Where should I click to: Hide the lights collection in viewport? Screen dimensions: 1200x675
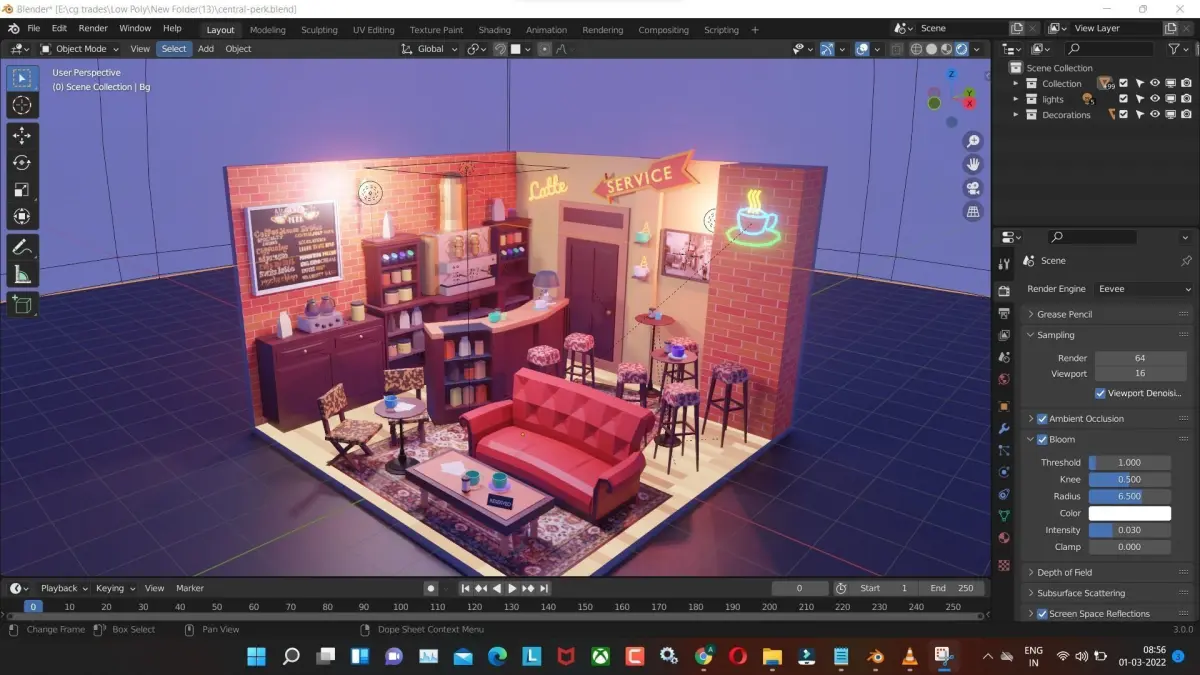tap(1155, 99)
